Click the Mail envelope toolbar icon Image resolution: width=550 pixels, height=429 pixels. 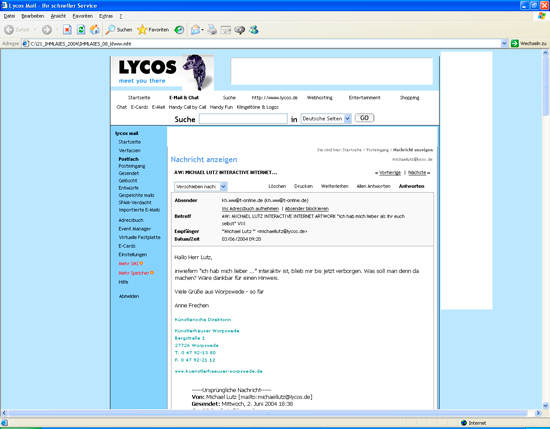[196, 30]
